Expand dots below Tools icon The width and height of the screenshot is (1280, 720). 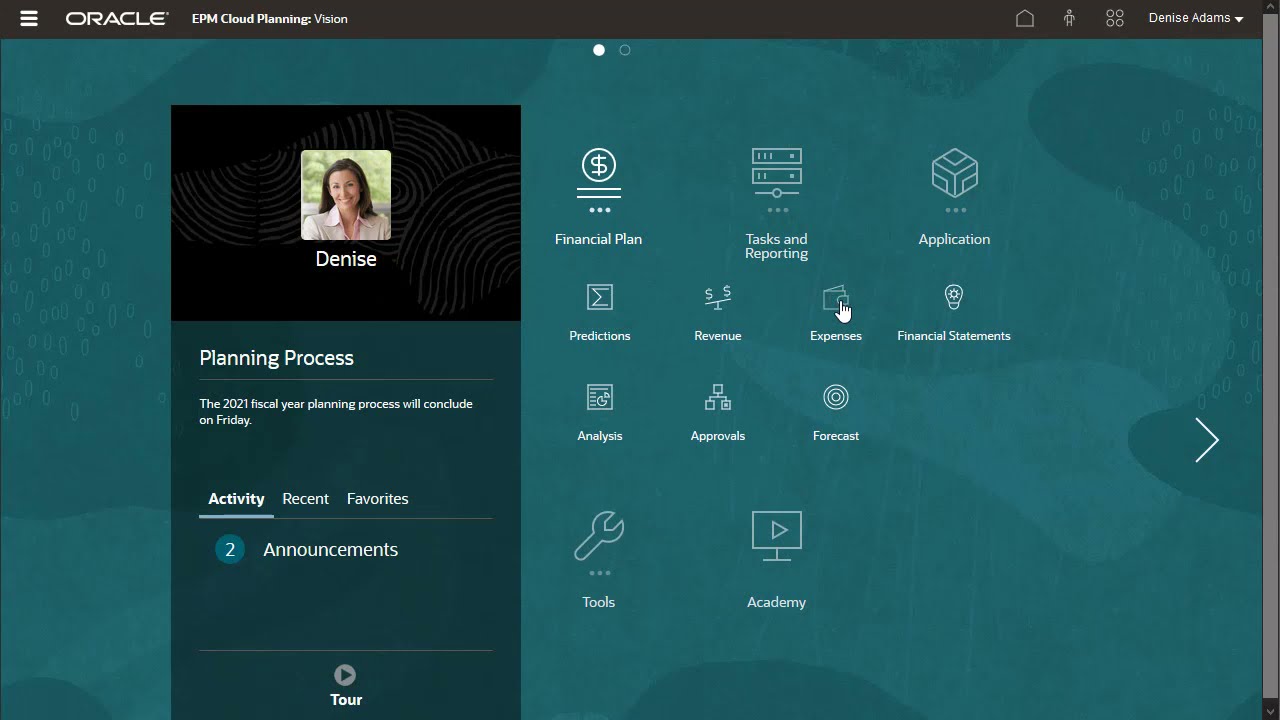pos(599,573)
